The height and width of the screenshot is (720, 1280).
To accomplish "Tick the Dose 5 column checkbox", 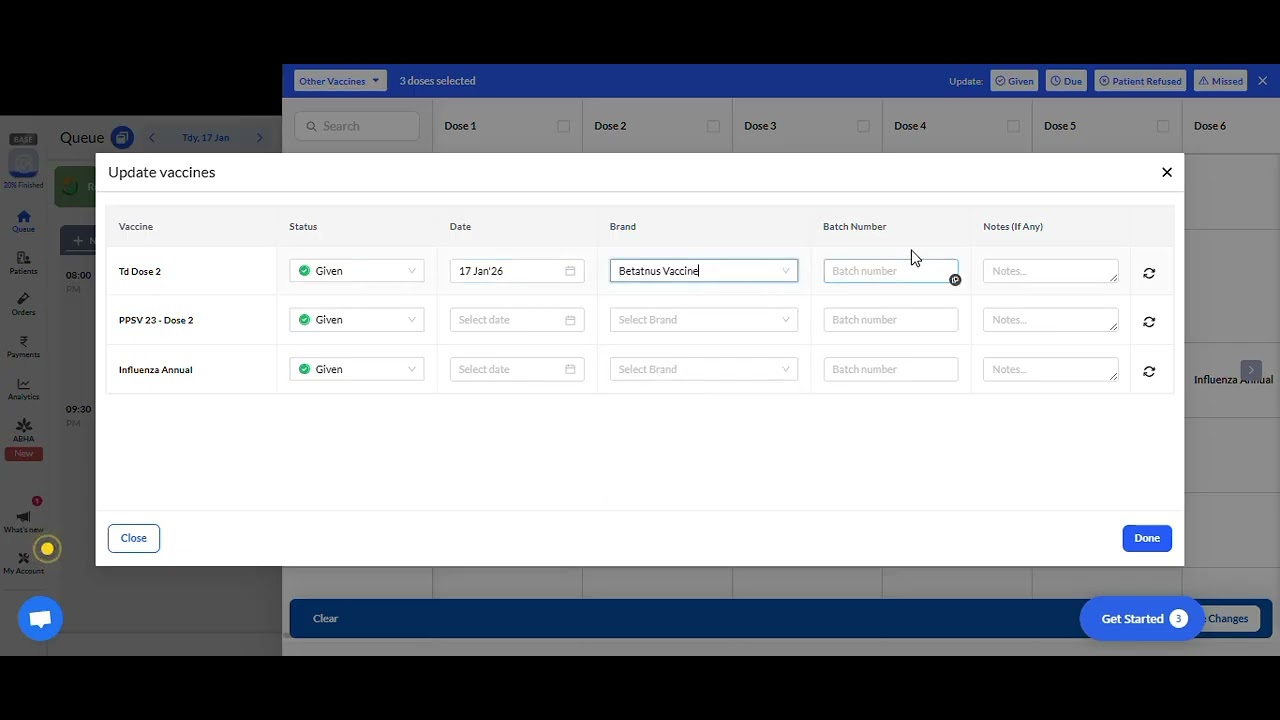I will [1163, 126].
